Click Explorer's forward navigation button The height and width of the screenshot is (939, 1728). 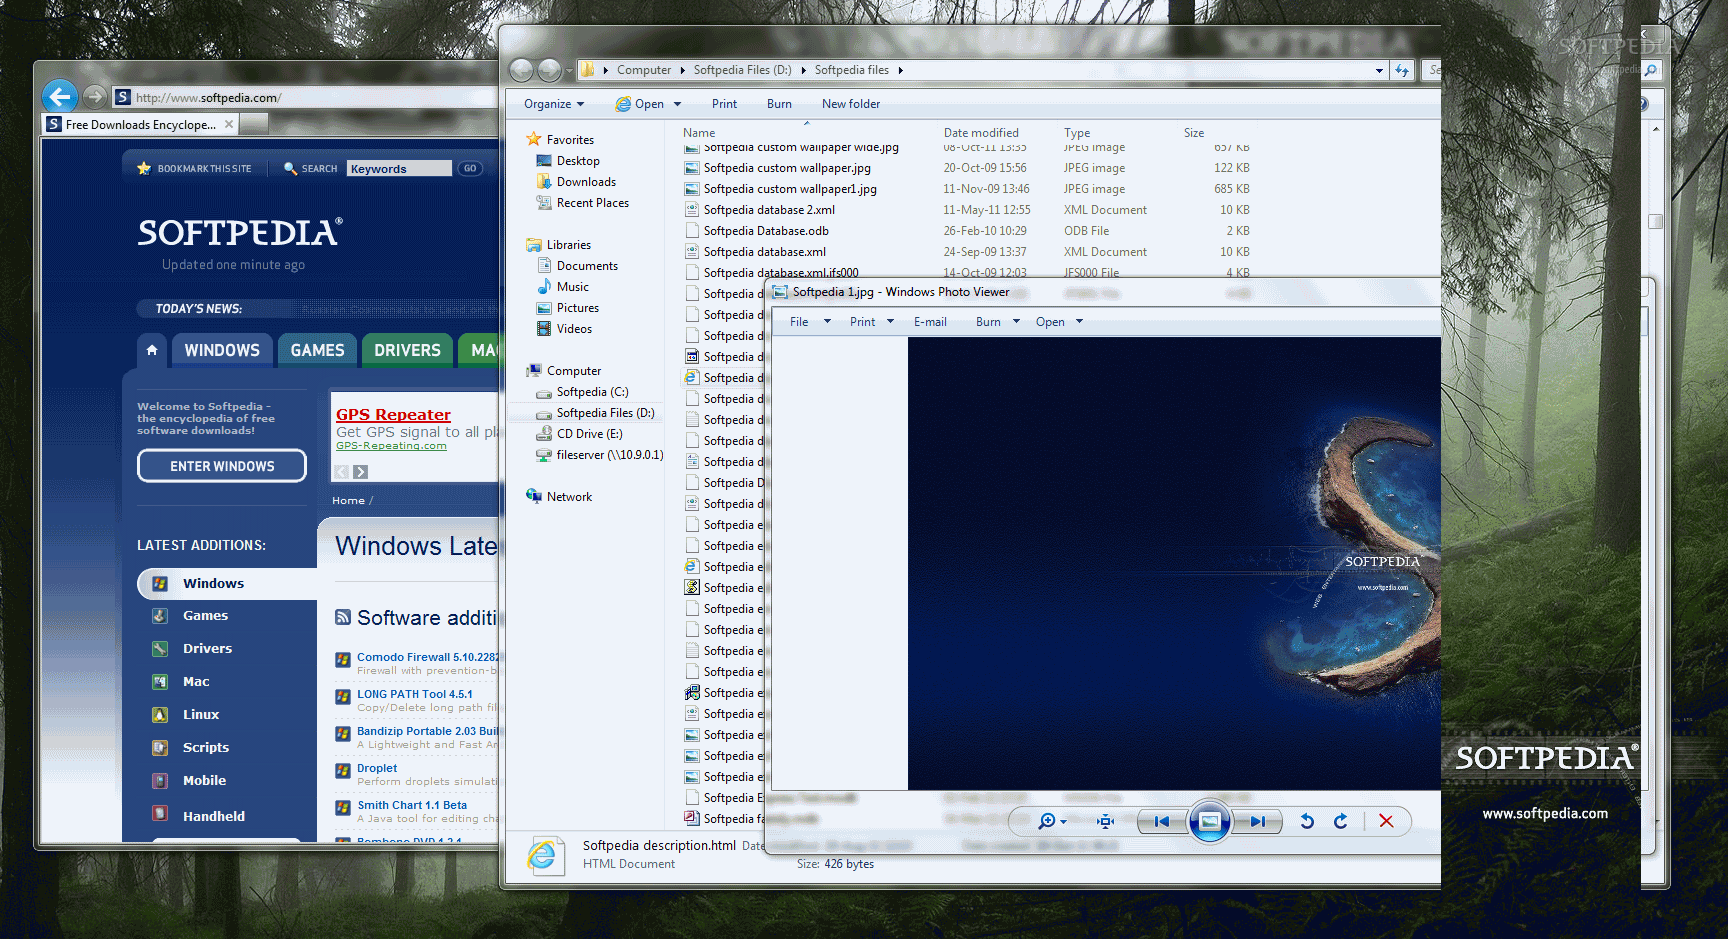[549, 70]
